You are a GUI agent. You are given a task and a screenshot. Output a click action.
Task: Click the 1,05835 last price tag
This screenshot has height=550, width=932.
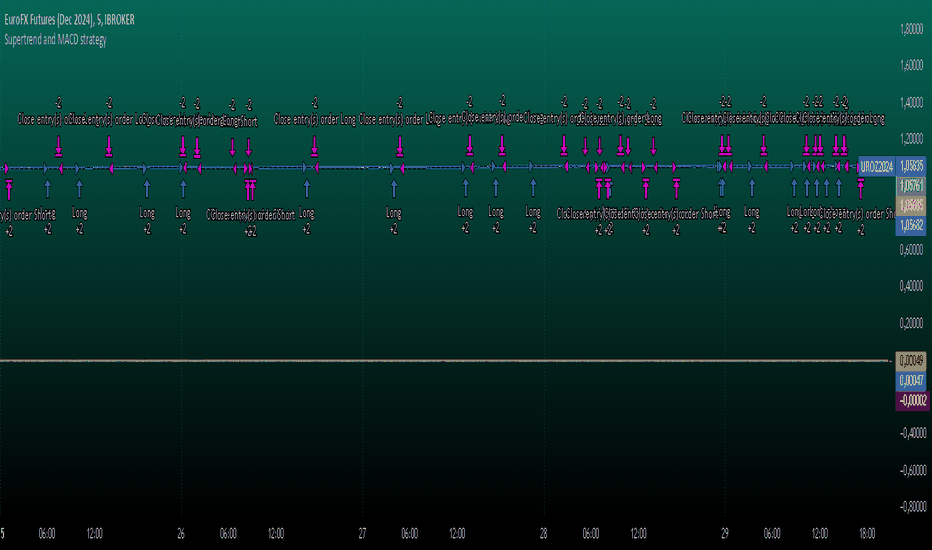(x=911, y=166)
